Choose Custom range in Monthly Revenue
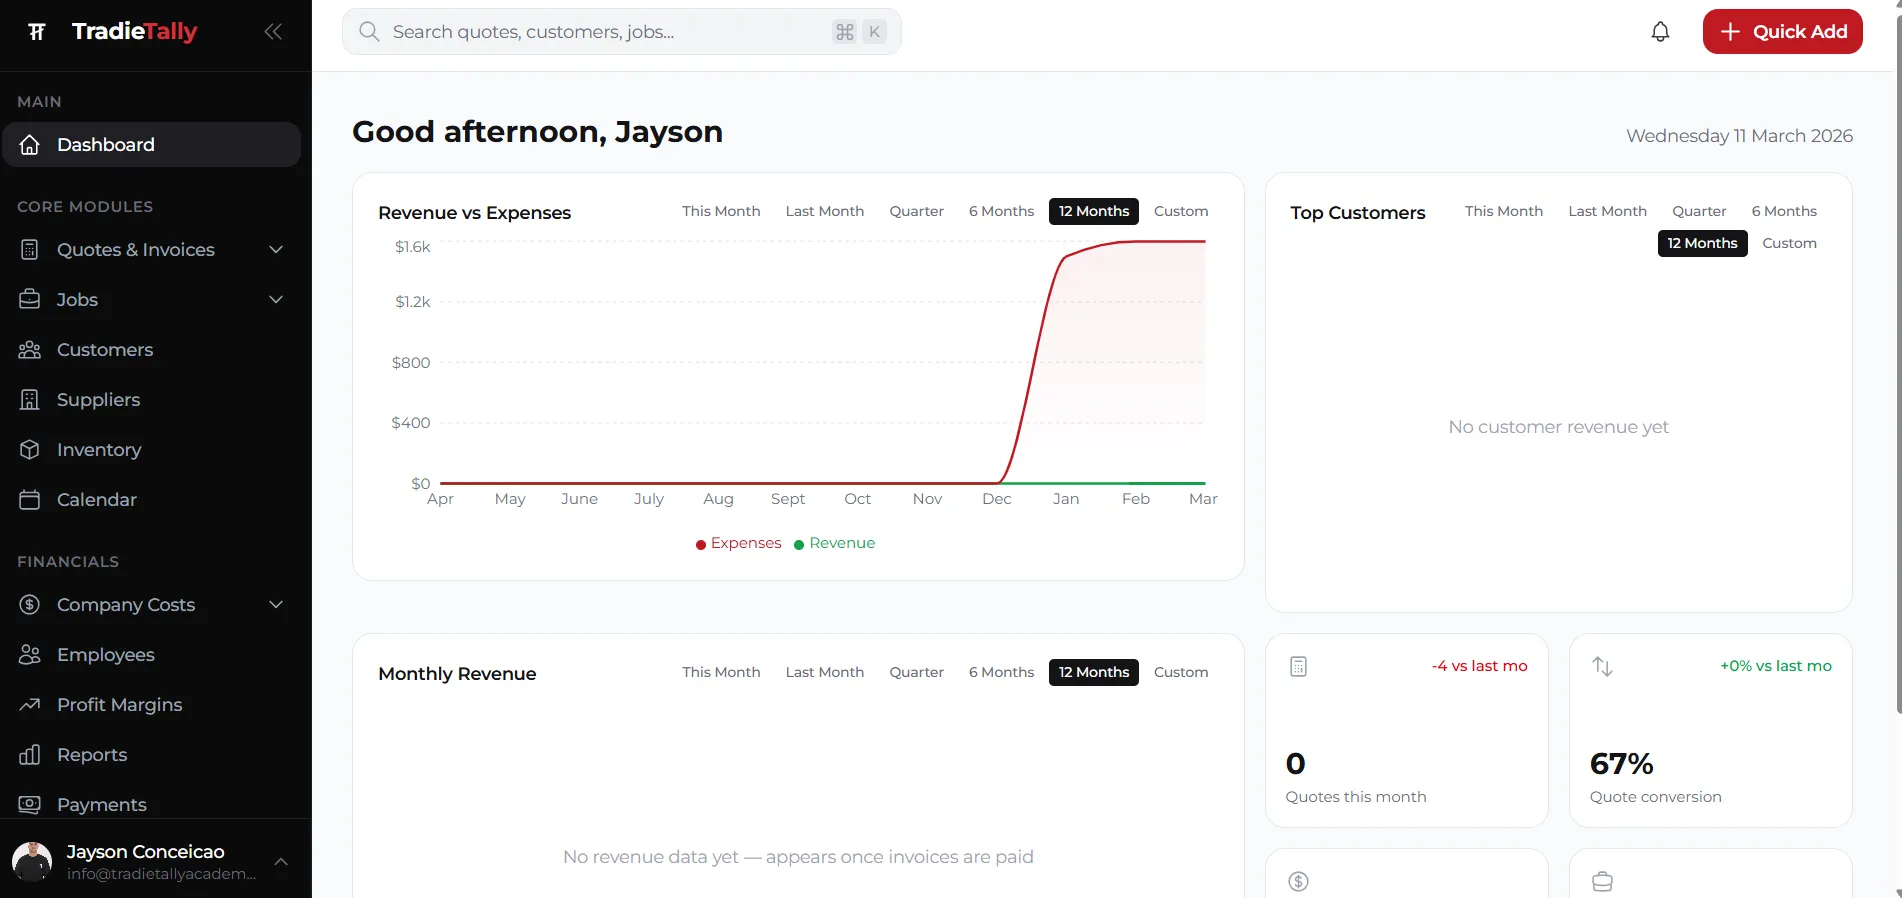 tap(1181, 672)
